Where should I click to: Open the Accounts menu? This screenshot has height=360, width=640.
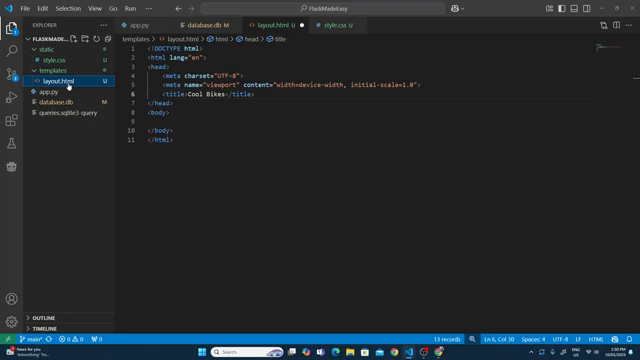click(x=11, y=299)
